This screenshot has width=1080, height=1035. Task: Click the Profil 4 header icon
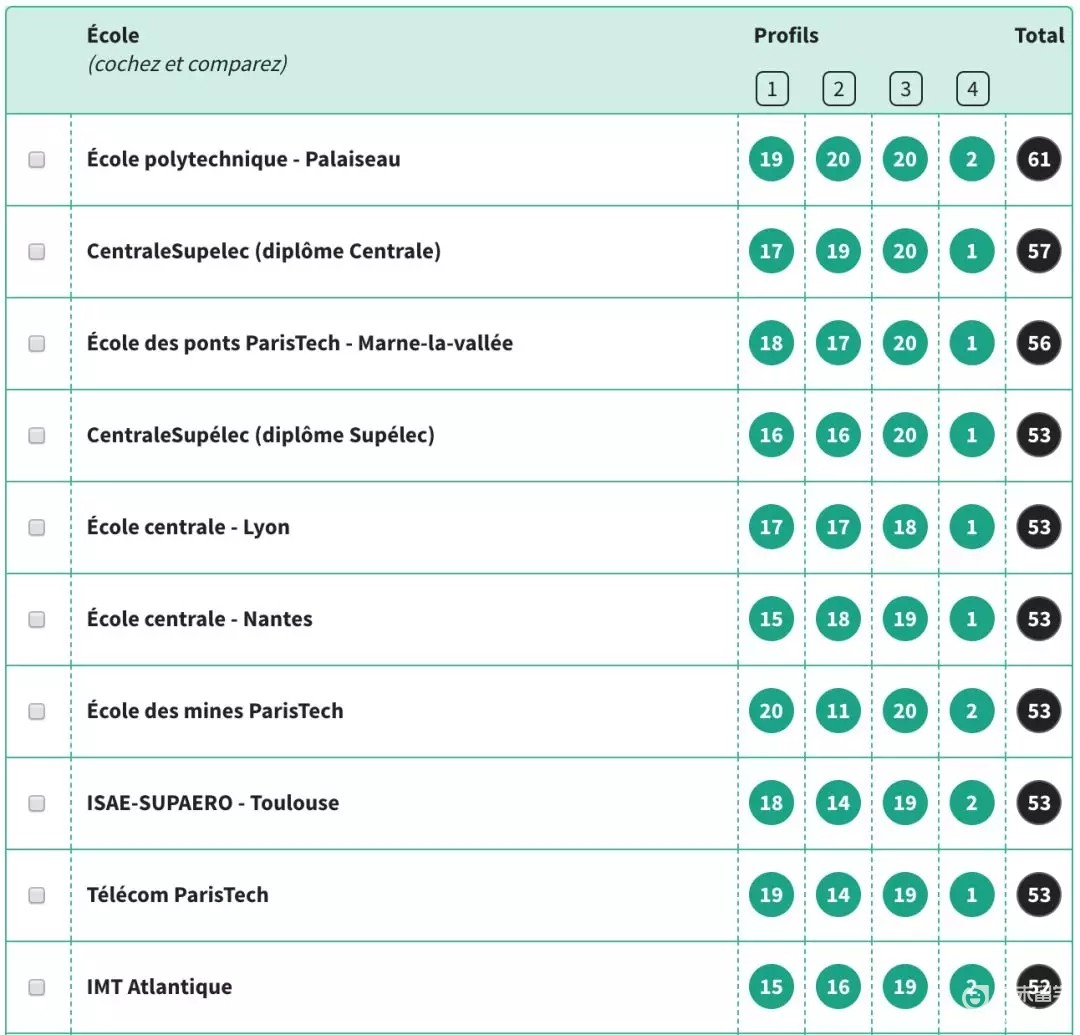pyautogui.click(x=972, y=89)
